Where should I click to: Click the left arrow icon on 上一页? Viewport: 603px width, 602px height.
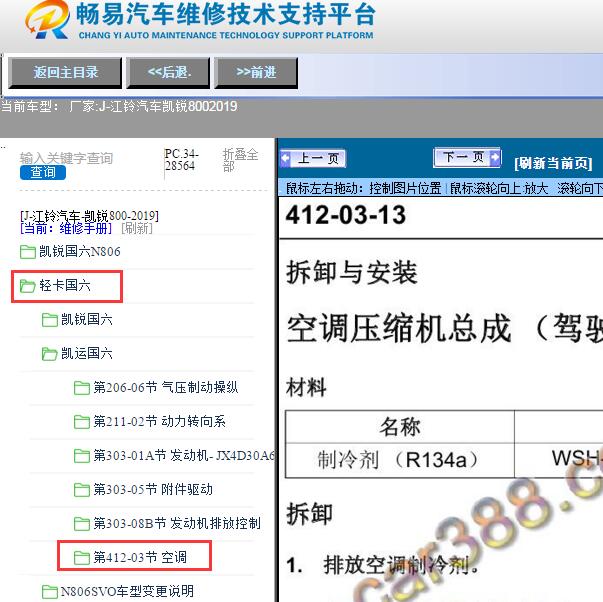click(286, 158)
